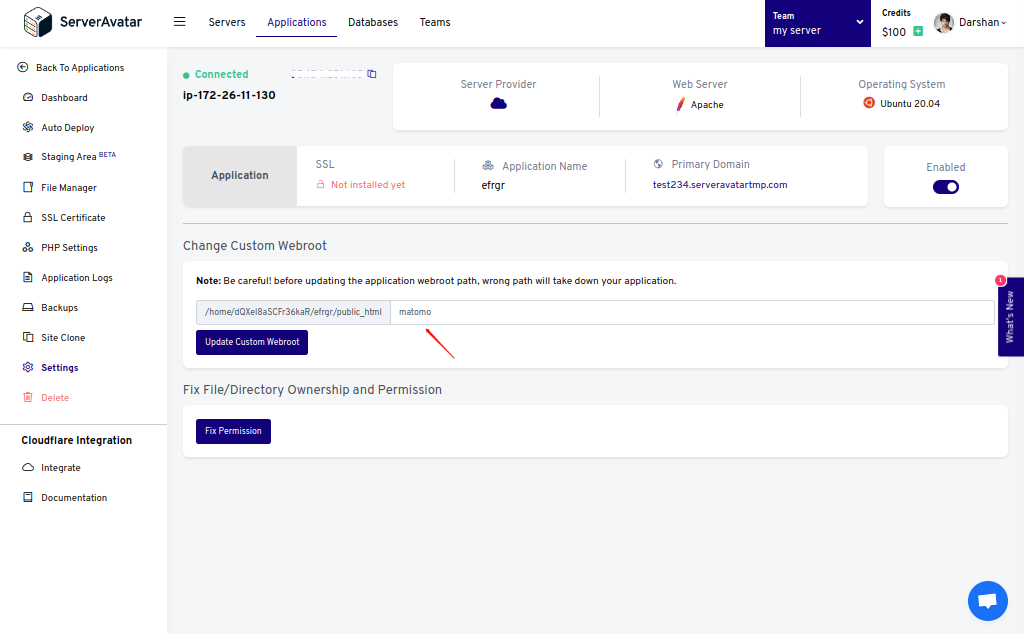Viewport: 1024px width, 634px height.
Task: Click the Site Clone copy icon
Action: 28,337
